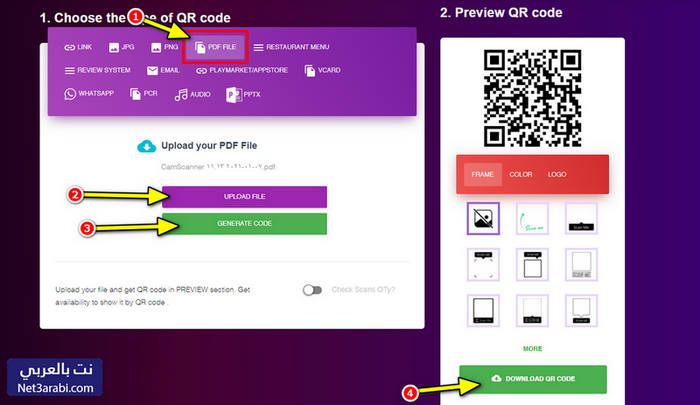Select the PLAYMARKET/APPSTORE option

242,70
